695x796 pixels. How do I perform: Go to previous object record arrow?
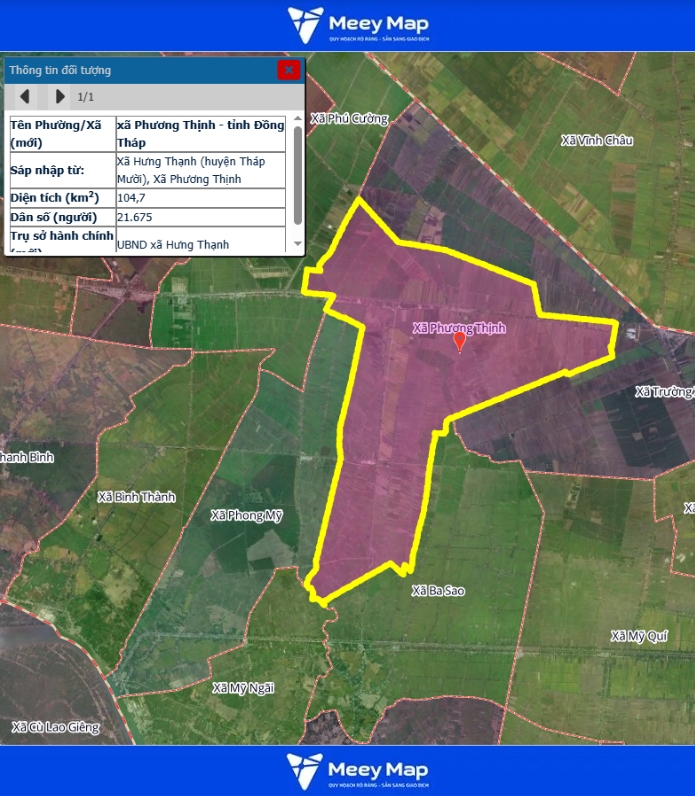coord(25,97)
